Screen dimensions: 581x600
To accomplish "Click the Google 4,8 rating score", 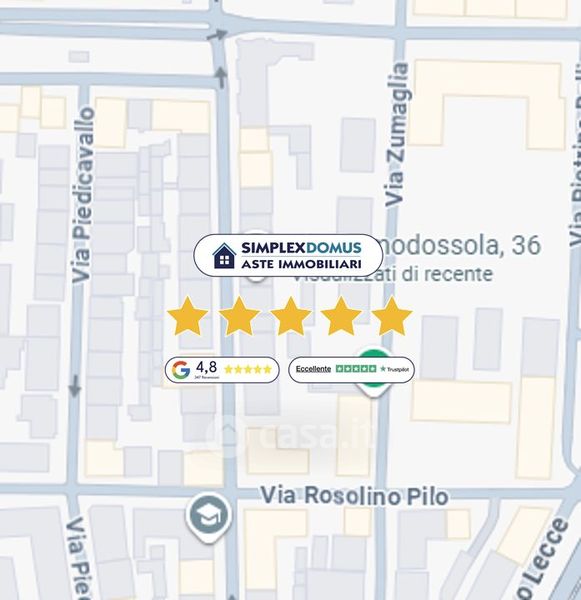I will pyautogui.click(x=206, y=367).
